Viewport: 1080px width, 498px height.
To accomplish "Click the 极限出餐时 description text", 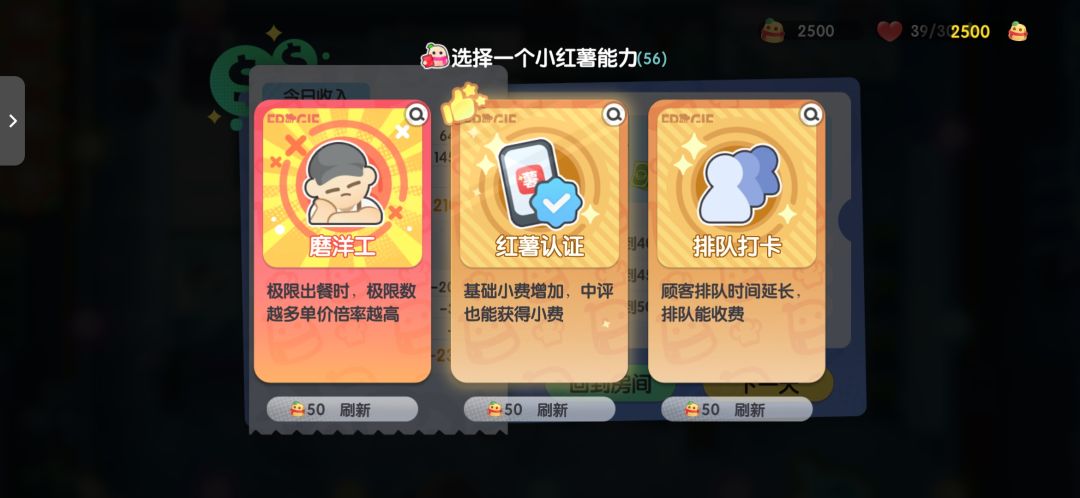I will pos(342,302).
